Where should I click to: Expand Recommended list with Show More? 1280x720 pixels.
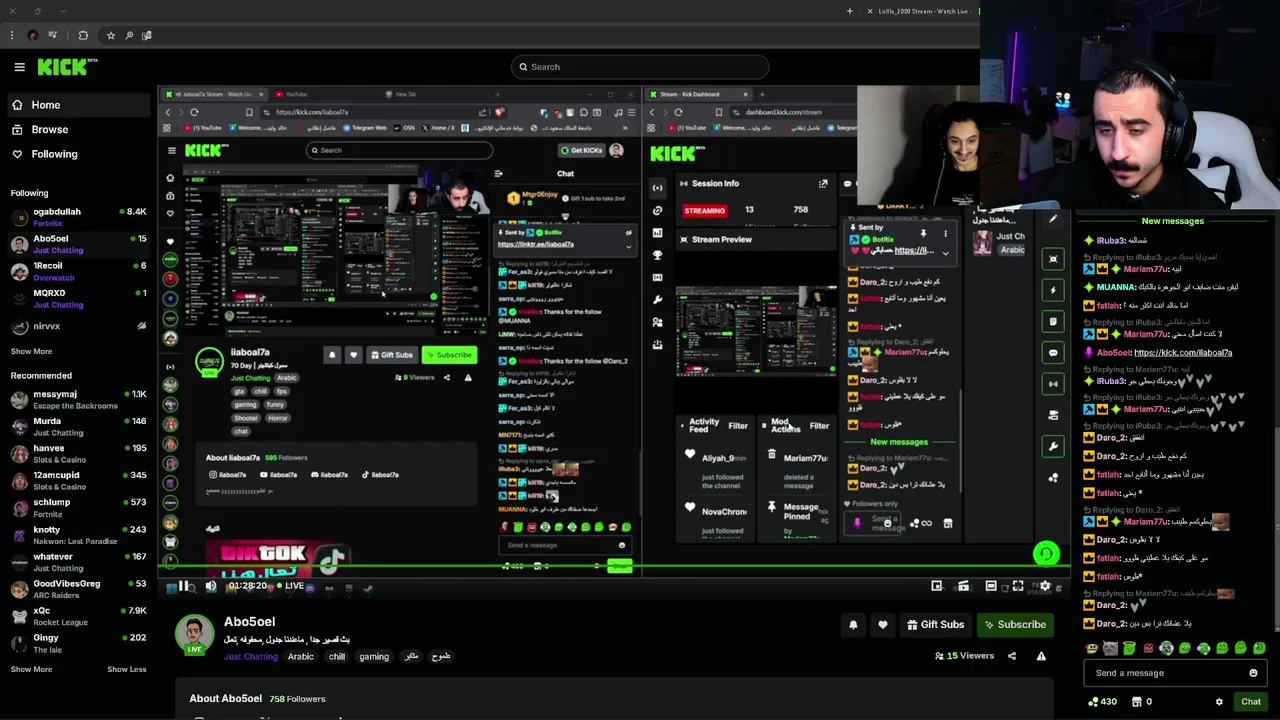pos(31,669)
